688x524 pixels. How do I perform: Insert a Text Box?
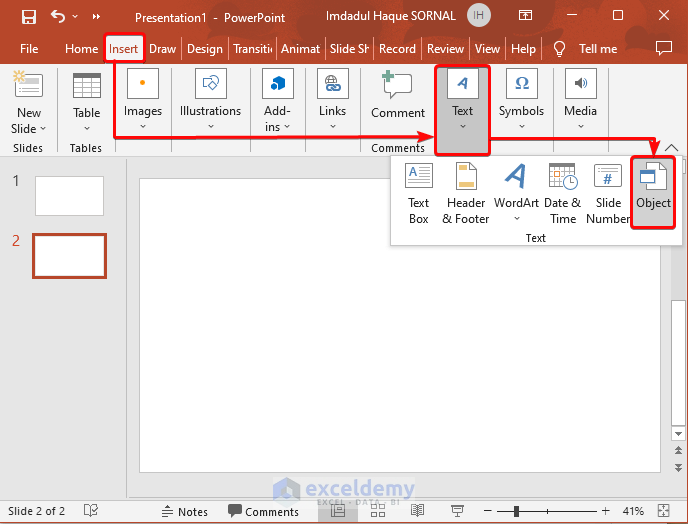coord(419,194)
